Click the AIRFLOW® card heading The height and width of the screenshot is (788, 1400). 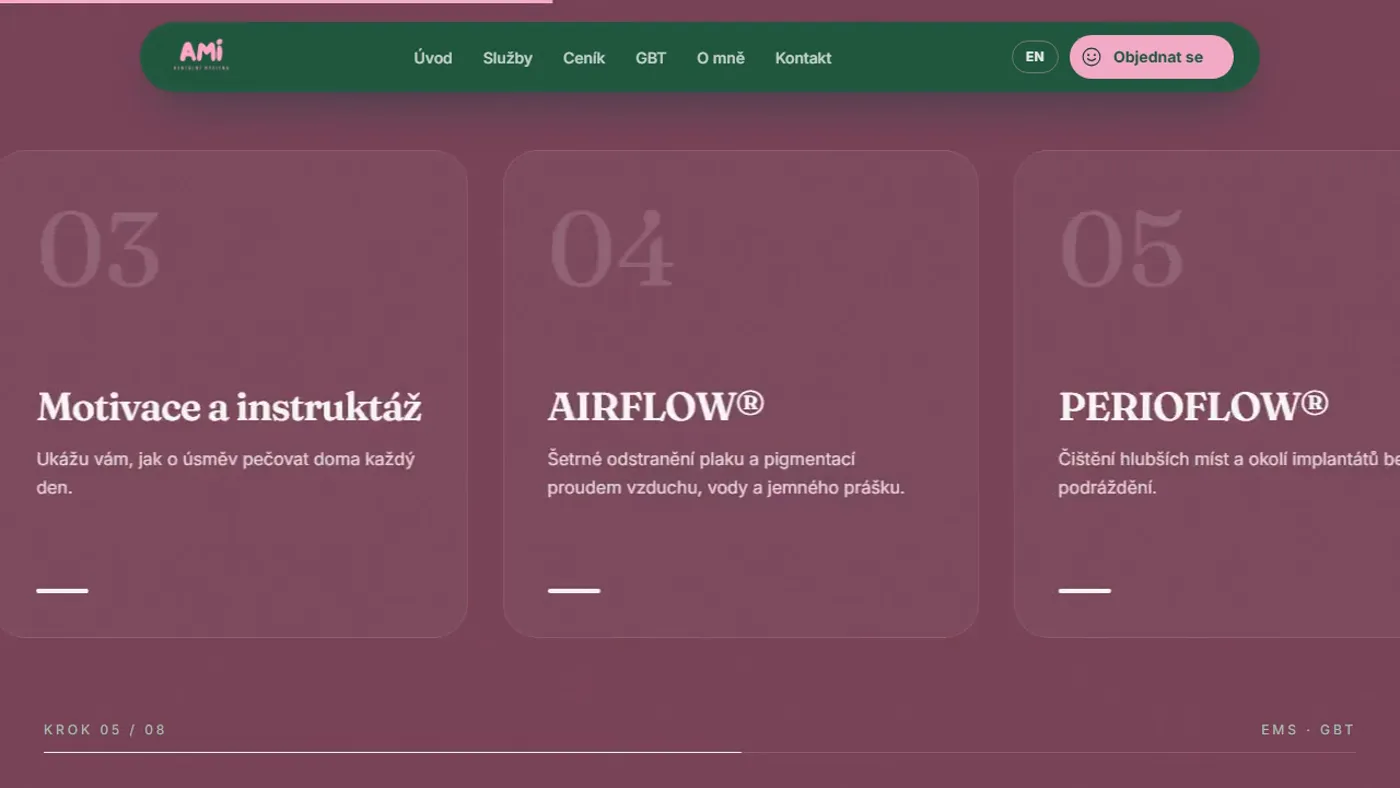pyautogui.click(x=656, y=406)
